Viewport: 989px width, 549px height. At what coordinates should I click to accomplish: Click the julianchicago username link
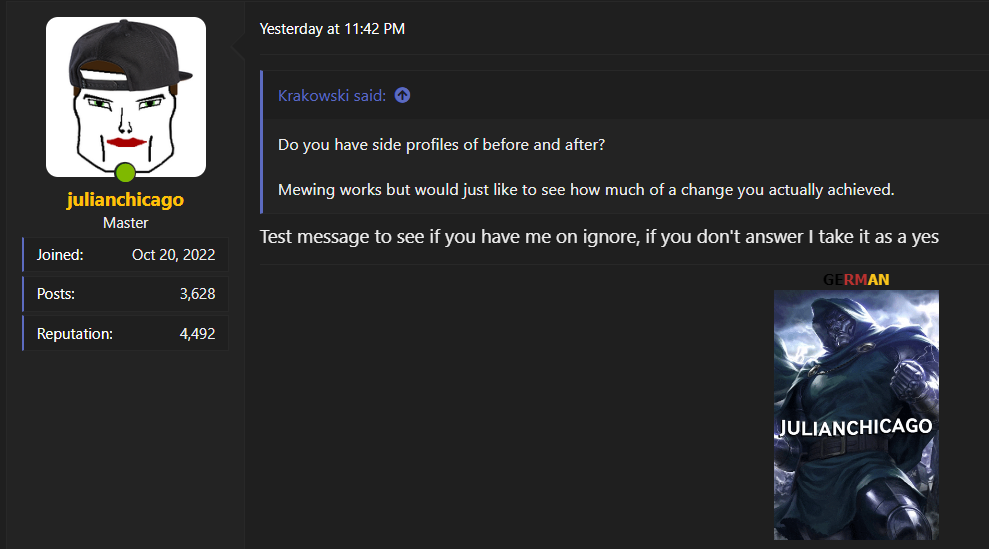pos(126,199)
